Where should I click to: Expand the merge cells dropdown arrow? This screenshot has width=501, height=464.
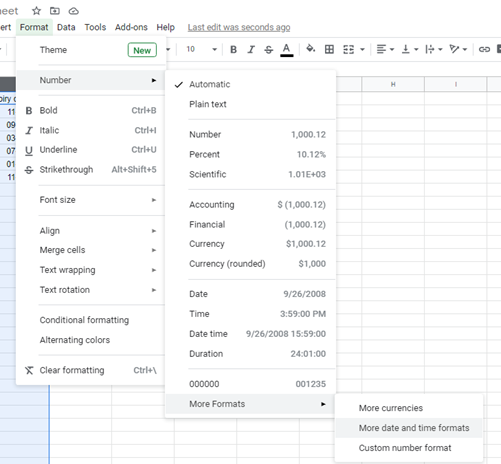tap(362, 50)
